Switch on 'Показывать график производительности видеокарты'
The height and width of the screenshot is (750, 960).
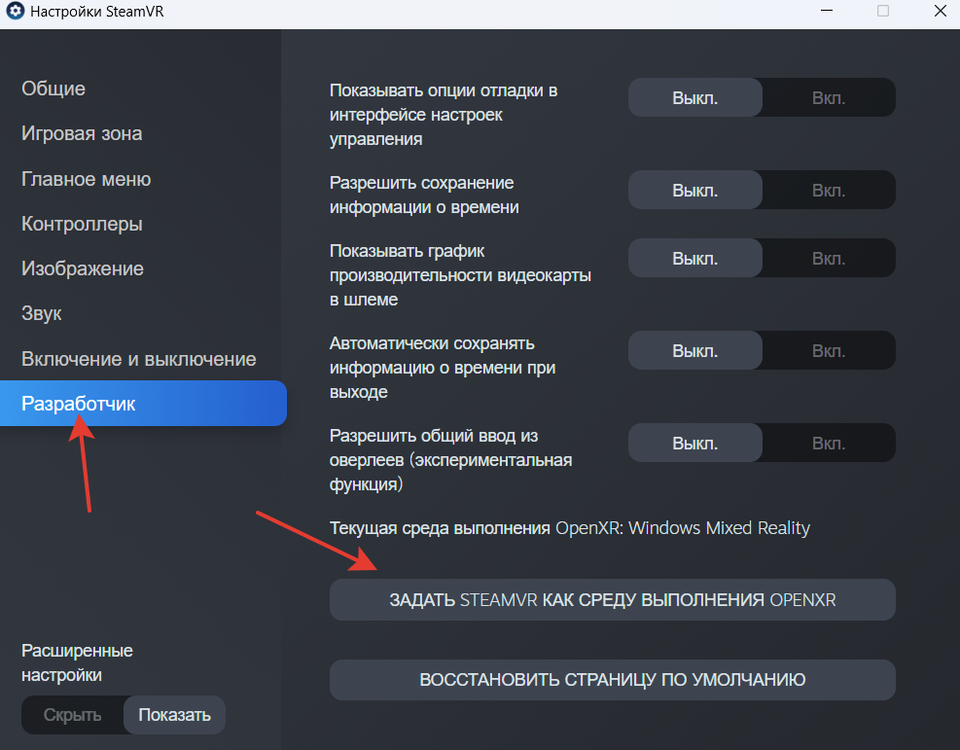coord(828,258)
